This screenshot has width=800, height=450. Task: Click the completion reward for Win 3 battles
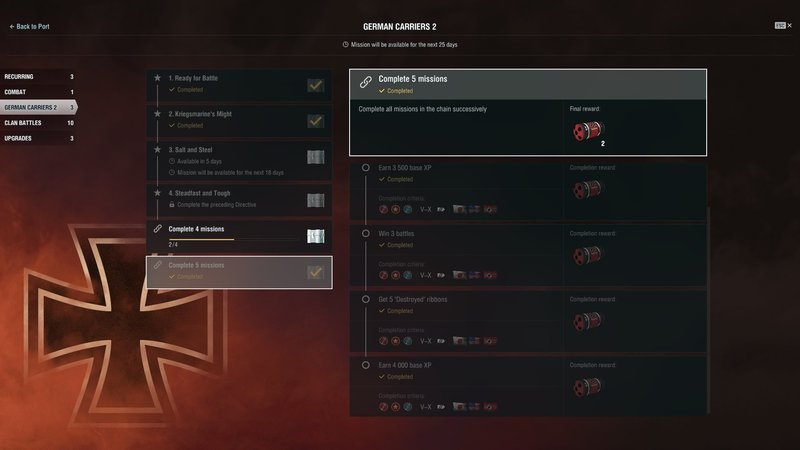(x=587, y=255)
